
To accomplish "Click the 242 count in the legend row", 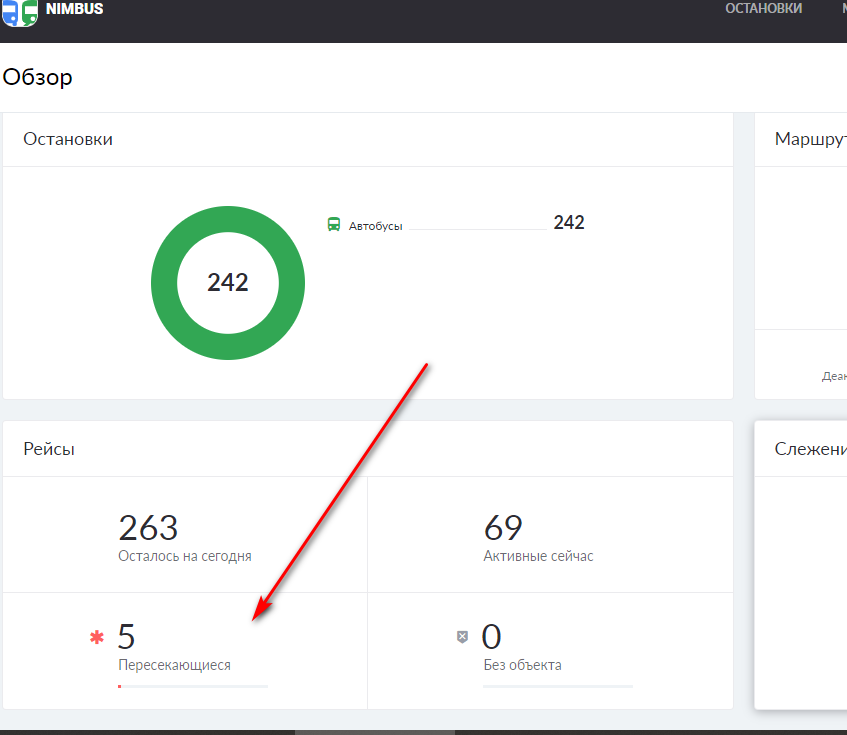I will 568,223.
